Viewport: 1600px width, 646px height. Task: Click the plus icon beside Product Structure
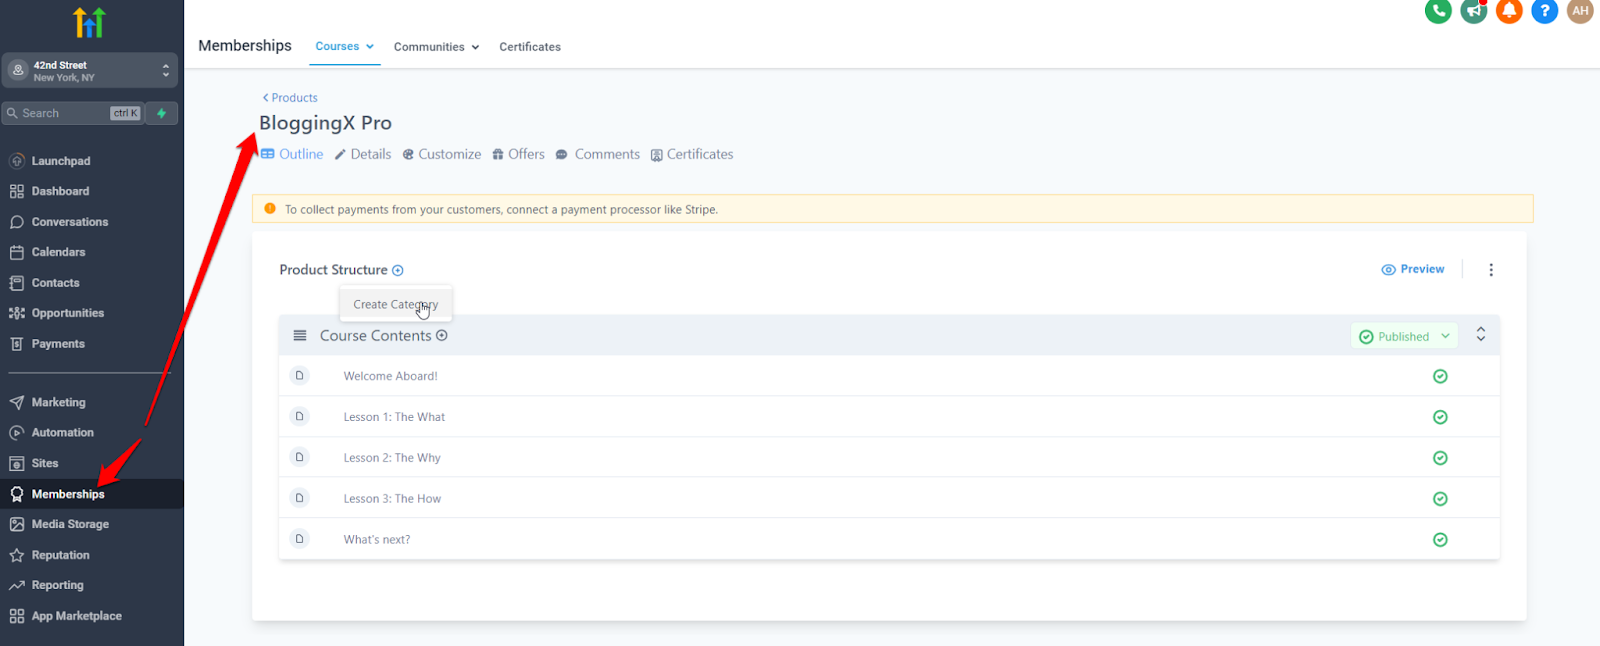(x=398, y=270)
